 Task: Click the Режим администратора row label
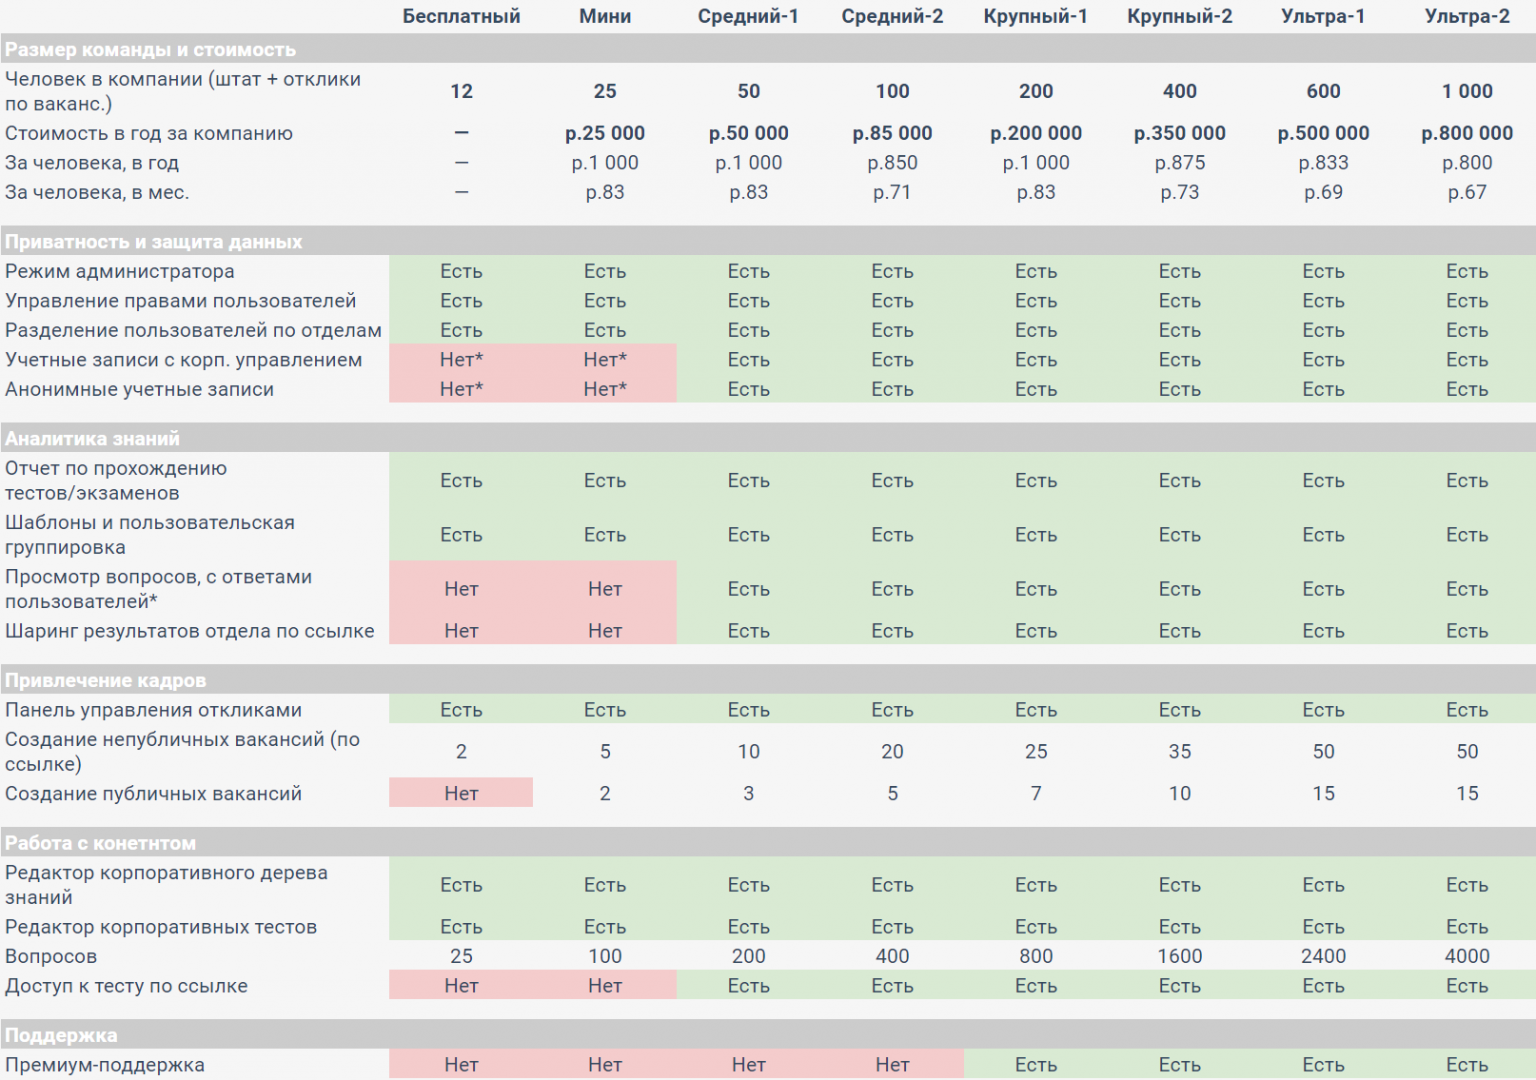click(120, 271)
